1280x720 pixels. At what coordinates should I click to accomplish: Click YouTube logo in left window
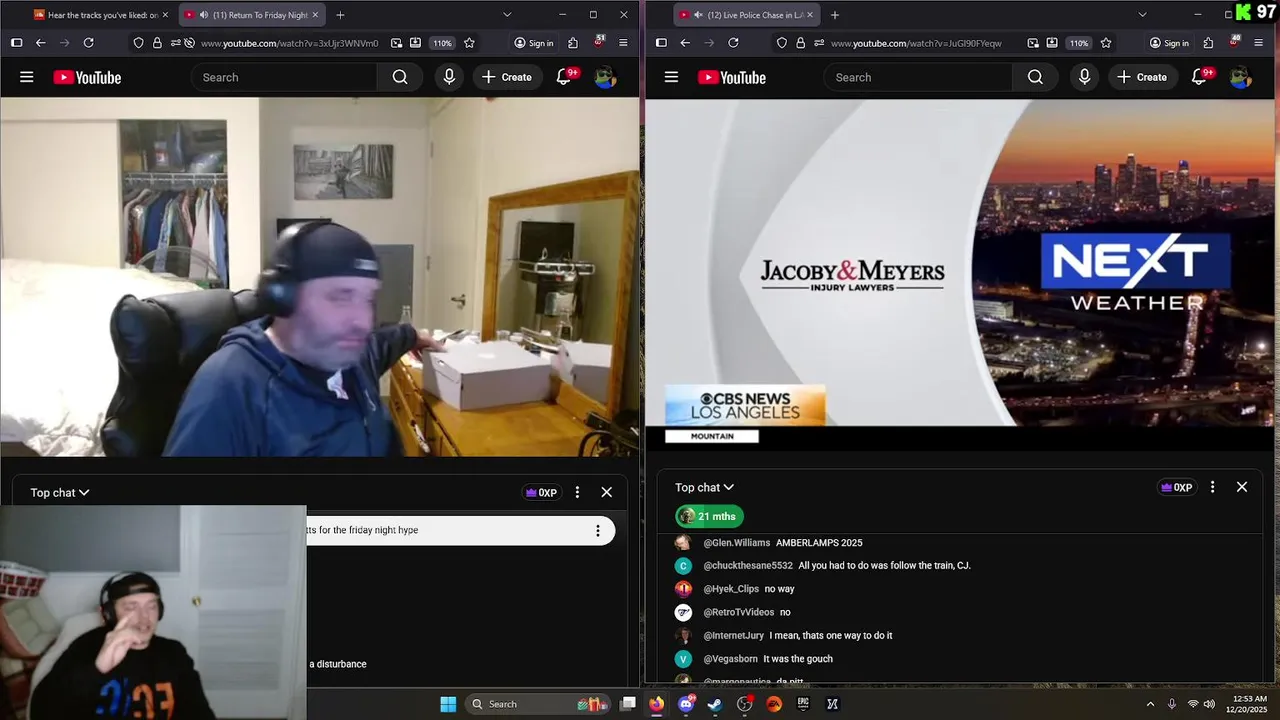[x=87, y=77]
